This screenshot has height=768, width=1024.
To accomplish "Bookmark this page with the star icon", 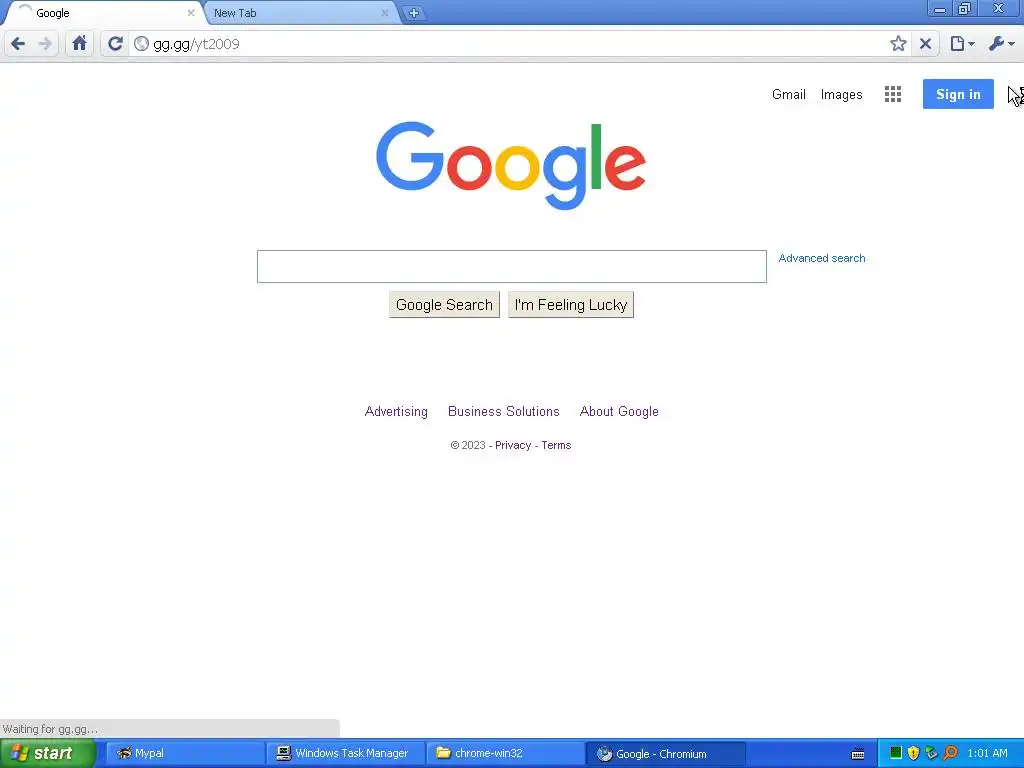I will point(898,44).
